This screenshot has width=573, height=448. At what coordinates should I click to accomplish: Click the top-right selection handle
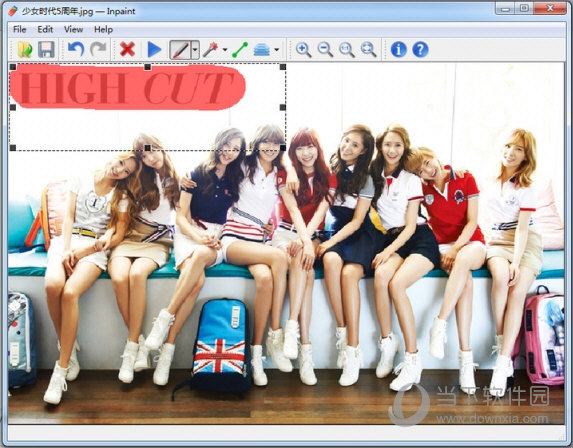point(283,67)
